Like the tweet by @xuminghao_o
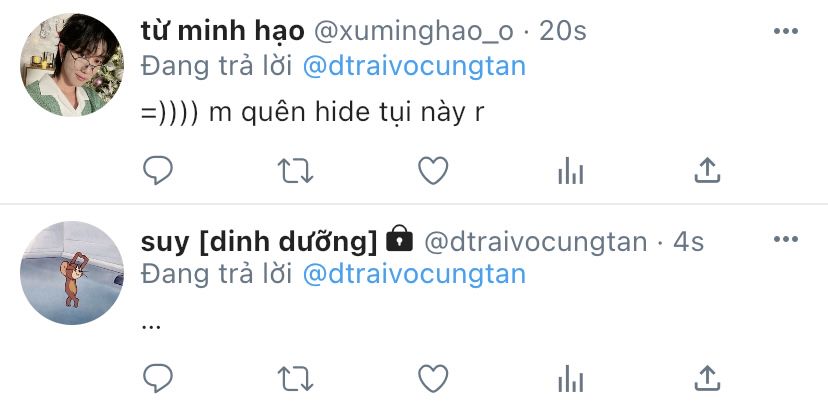The image size is (828, 406). [x=433, y=171]
